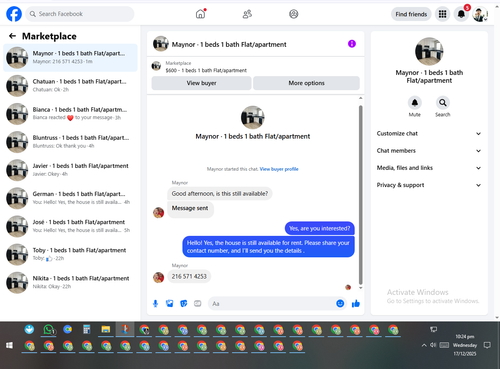
Task: Open the Friends icon in top navigation
Action: pos(247,14)
